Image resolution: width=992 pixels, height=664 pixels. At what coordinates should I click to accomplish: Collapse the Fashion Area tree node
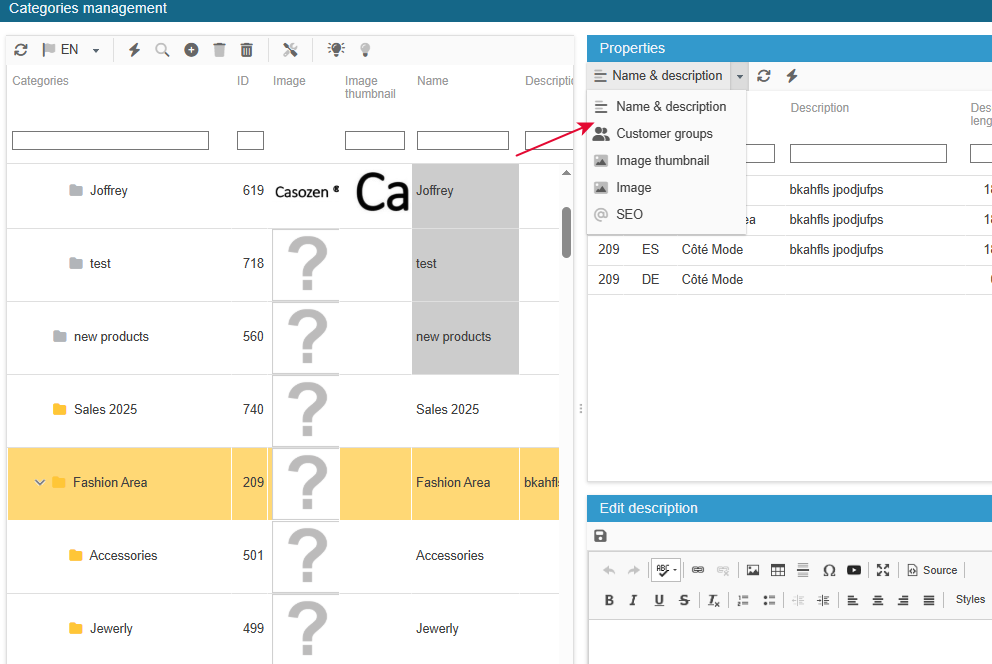coord(40,483)
